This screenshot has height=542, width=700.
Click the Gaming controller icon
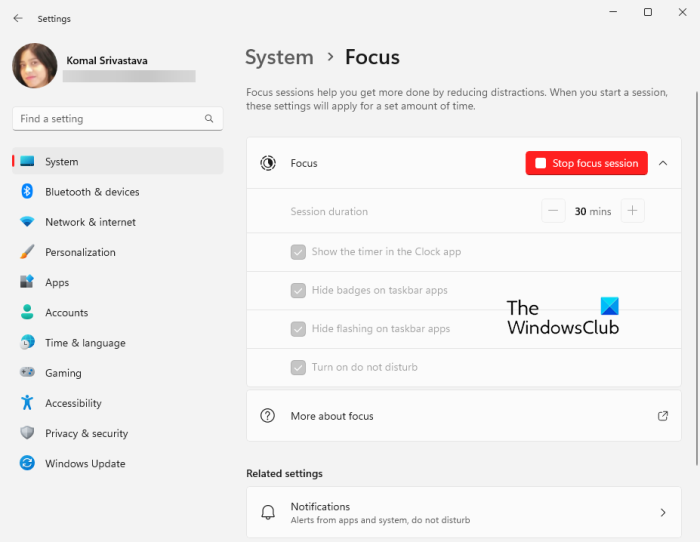[27, 373]
